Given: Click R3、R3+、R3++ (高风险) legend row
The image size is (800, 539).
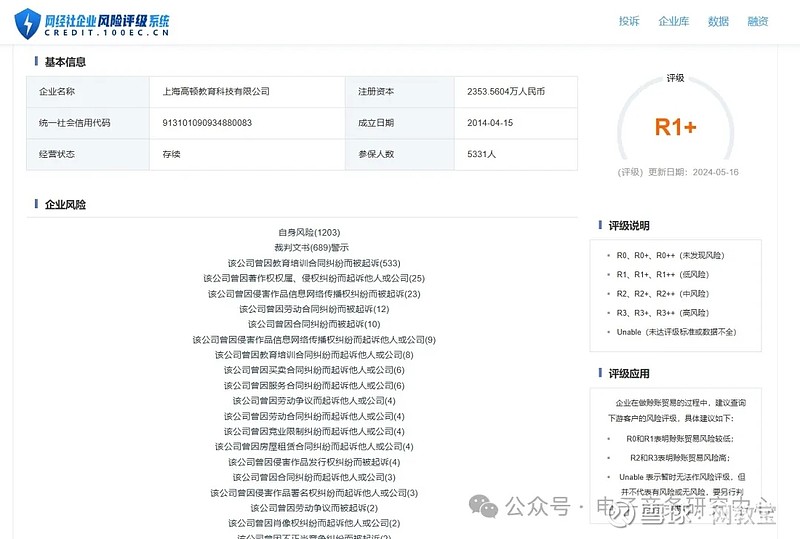Looking at the screenshot, I should (663, 313).
